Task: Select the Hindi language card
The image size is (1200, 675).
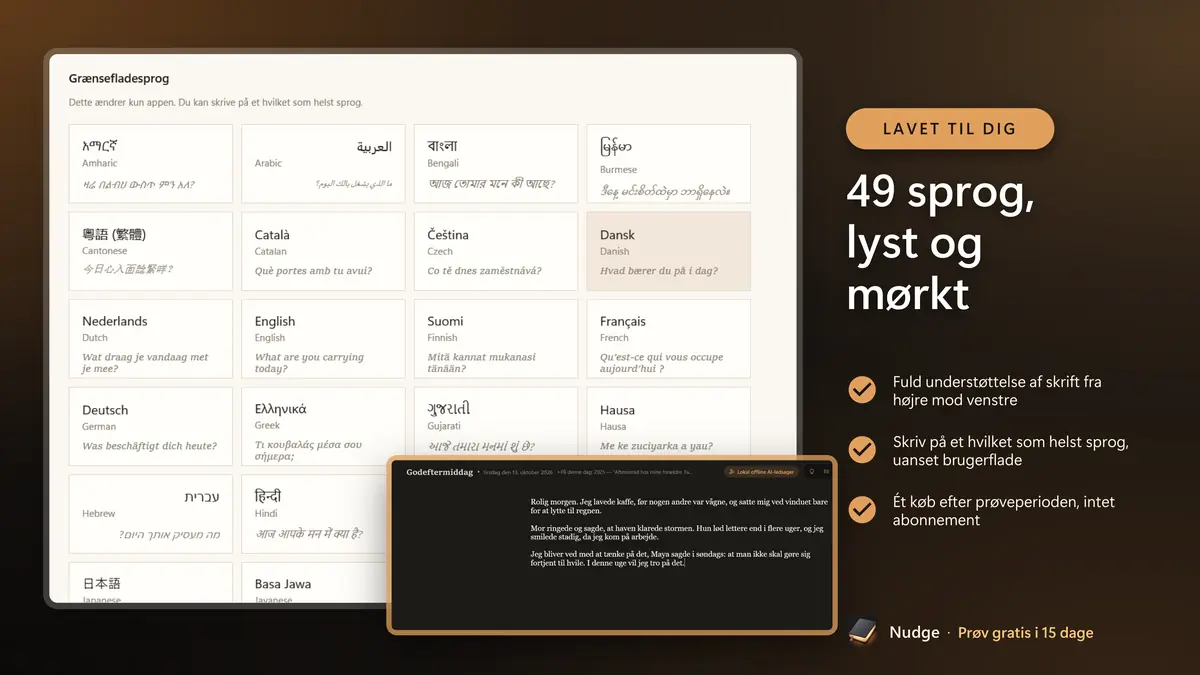Action: (314, 514)
